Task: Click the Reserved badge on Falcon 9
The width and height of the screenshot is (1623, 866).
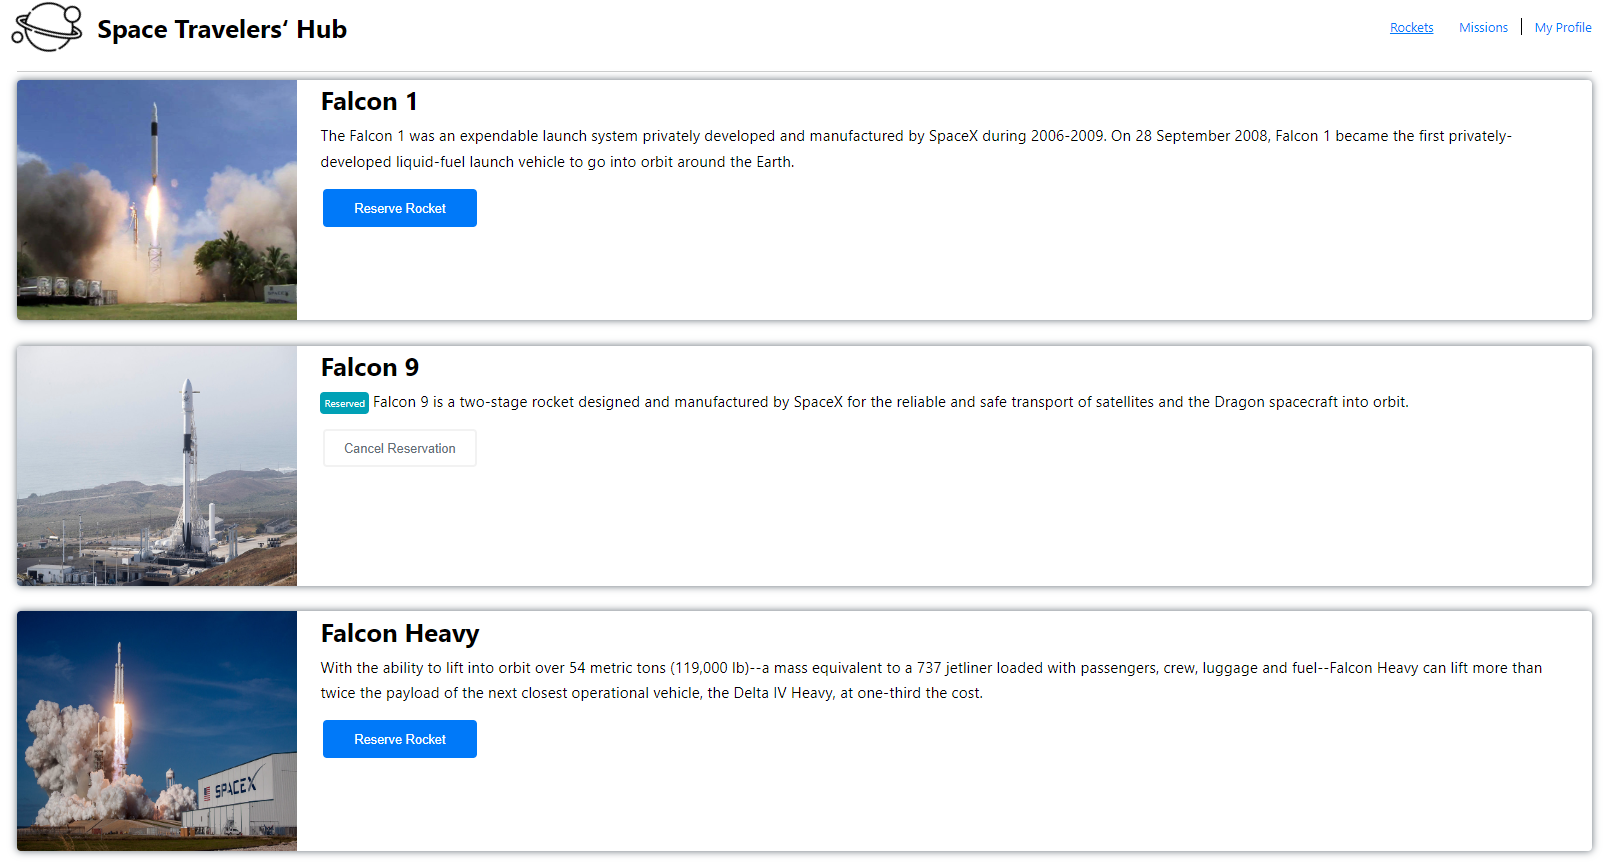Action: [344, 403]
